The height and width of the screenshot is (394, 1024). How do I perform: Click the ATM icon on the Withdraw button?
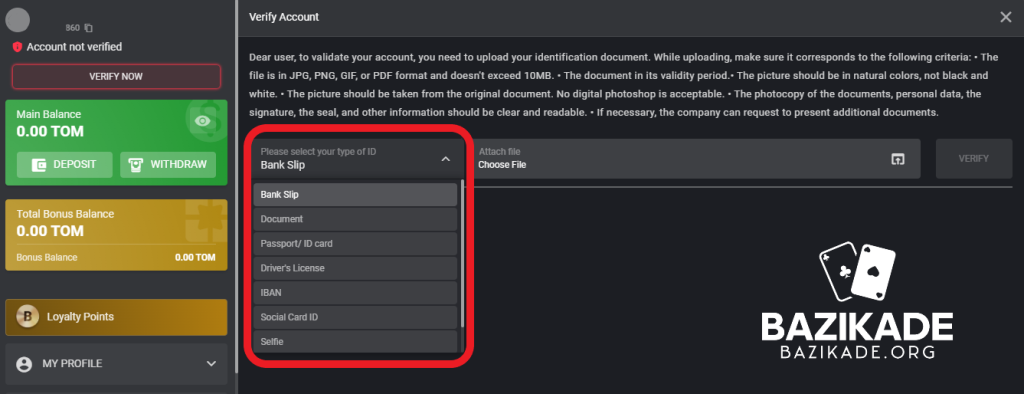(135, 165)
